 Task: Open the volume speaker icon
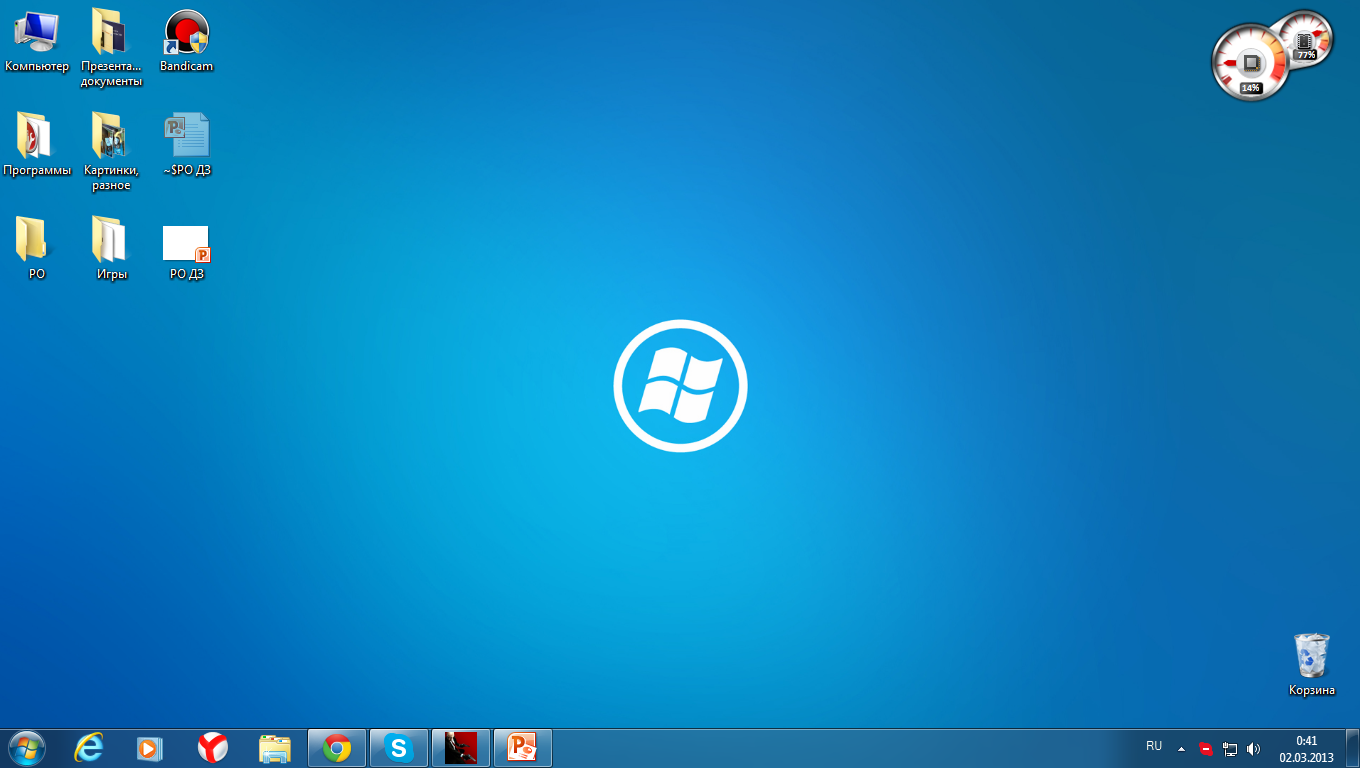[x=1254, y=748]
